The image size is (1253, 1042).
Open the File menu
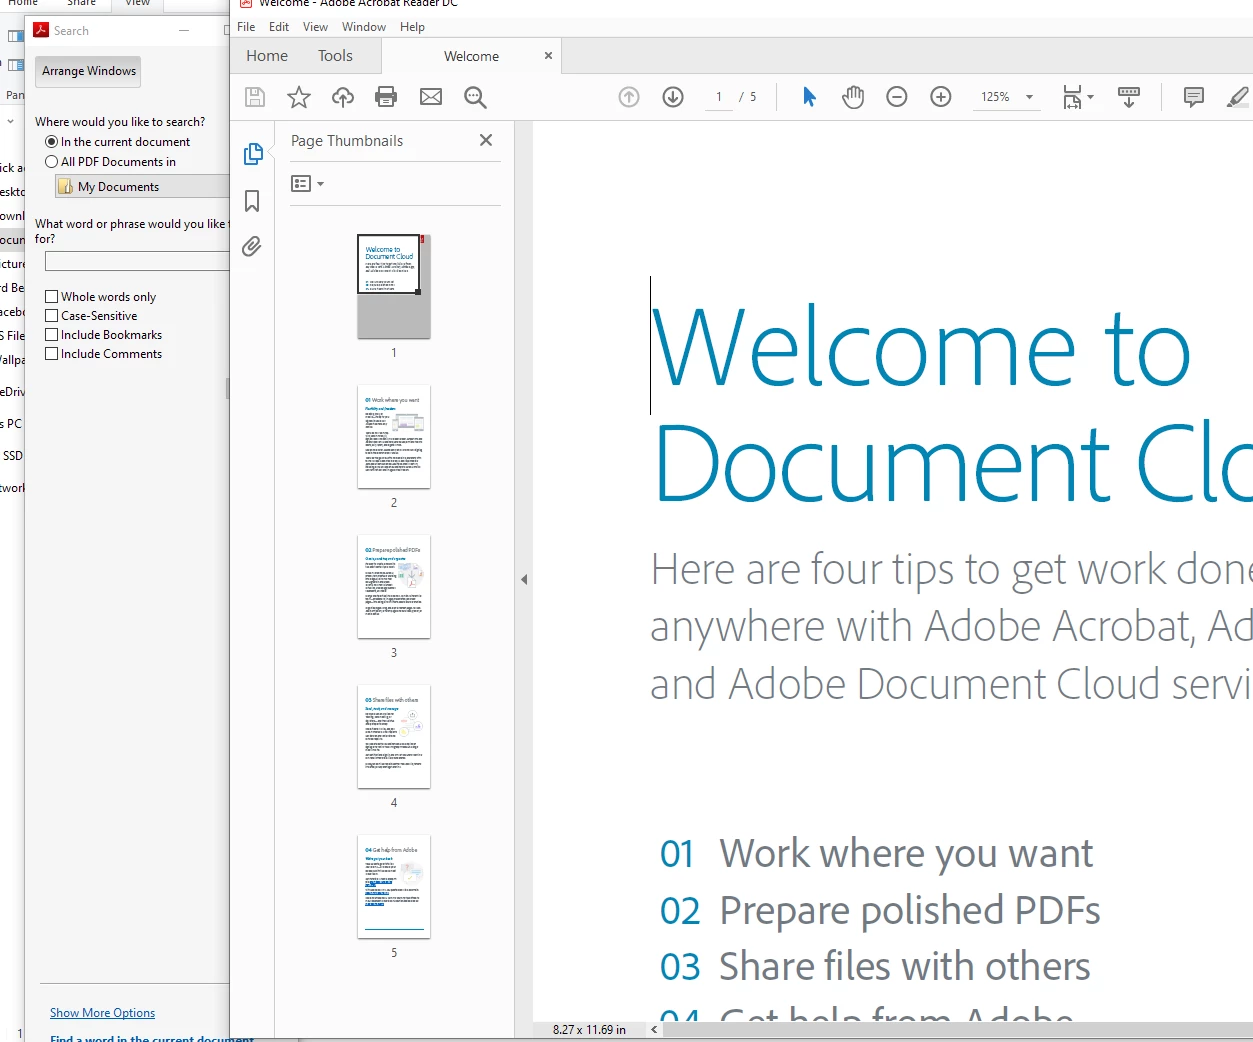[246, 27]
